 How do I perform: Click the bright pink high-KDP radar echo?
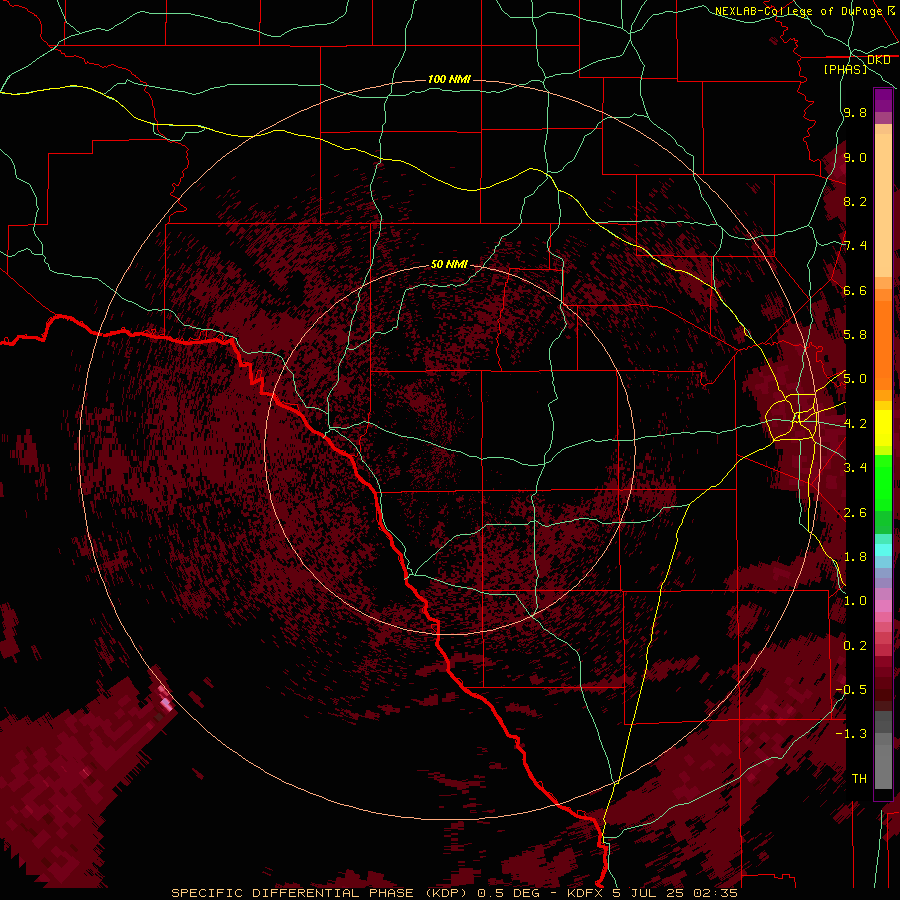[165, 703]
